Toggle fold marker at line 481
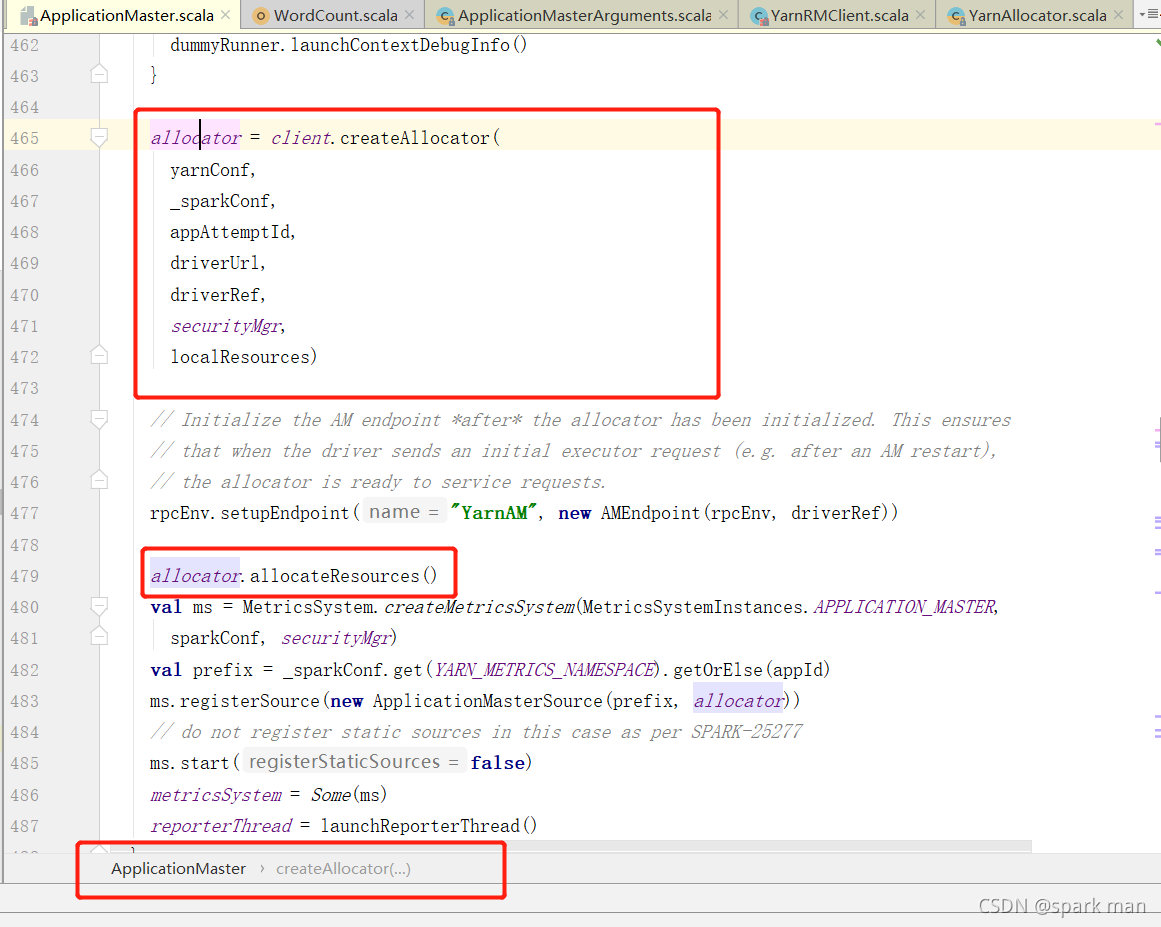This screenshot has width=1161, height=927. point(98,637)
